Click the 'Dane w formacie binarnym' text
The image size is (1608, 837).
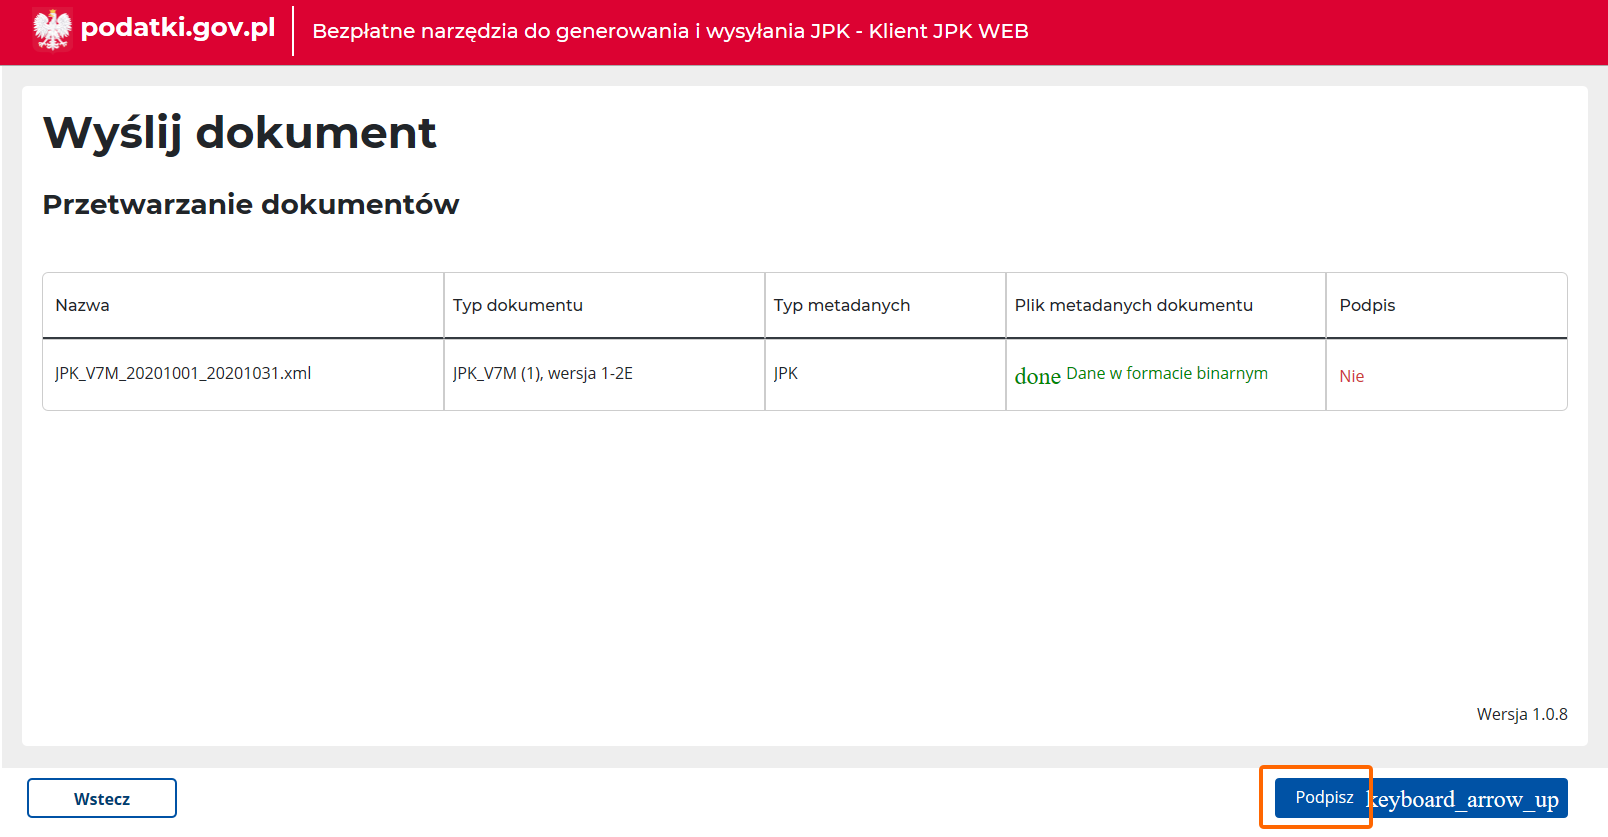[x=1167, y=373]
